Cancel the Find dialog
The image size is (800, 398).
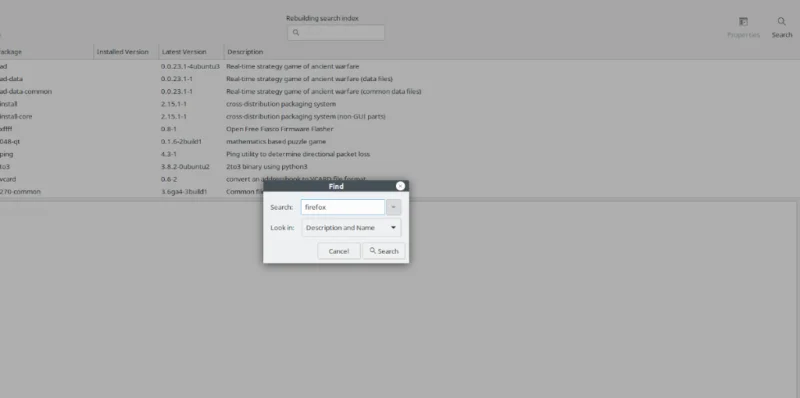pos(339,251)
